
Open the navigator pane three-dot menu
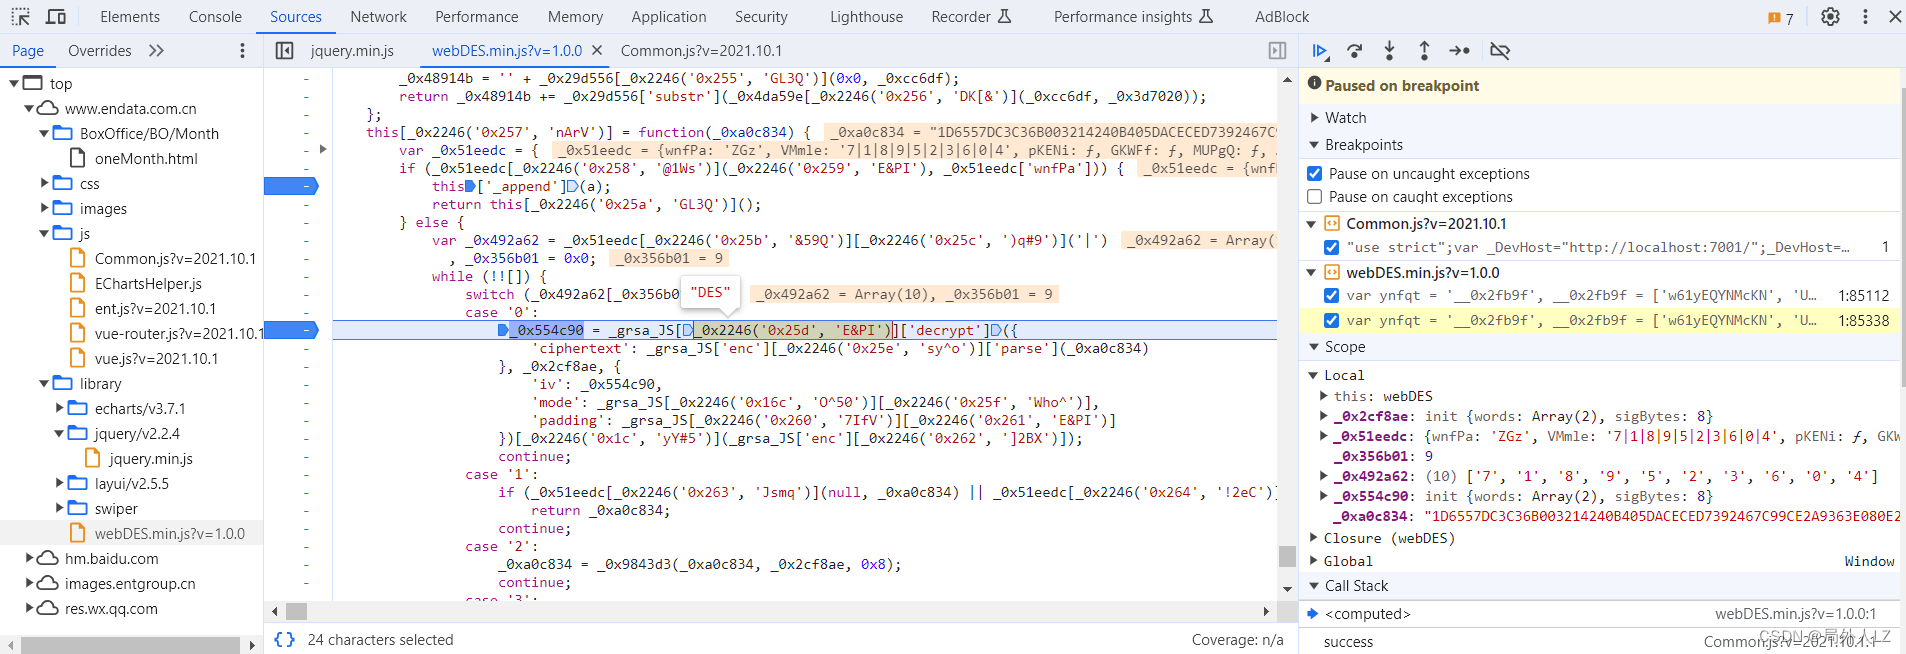[x=242, y=51]
